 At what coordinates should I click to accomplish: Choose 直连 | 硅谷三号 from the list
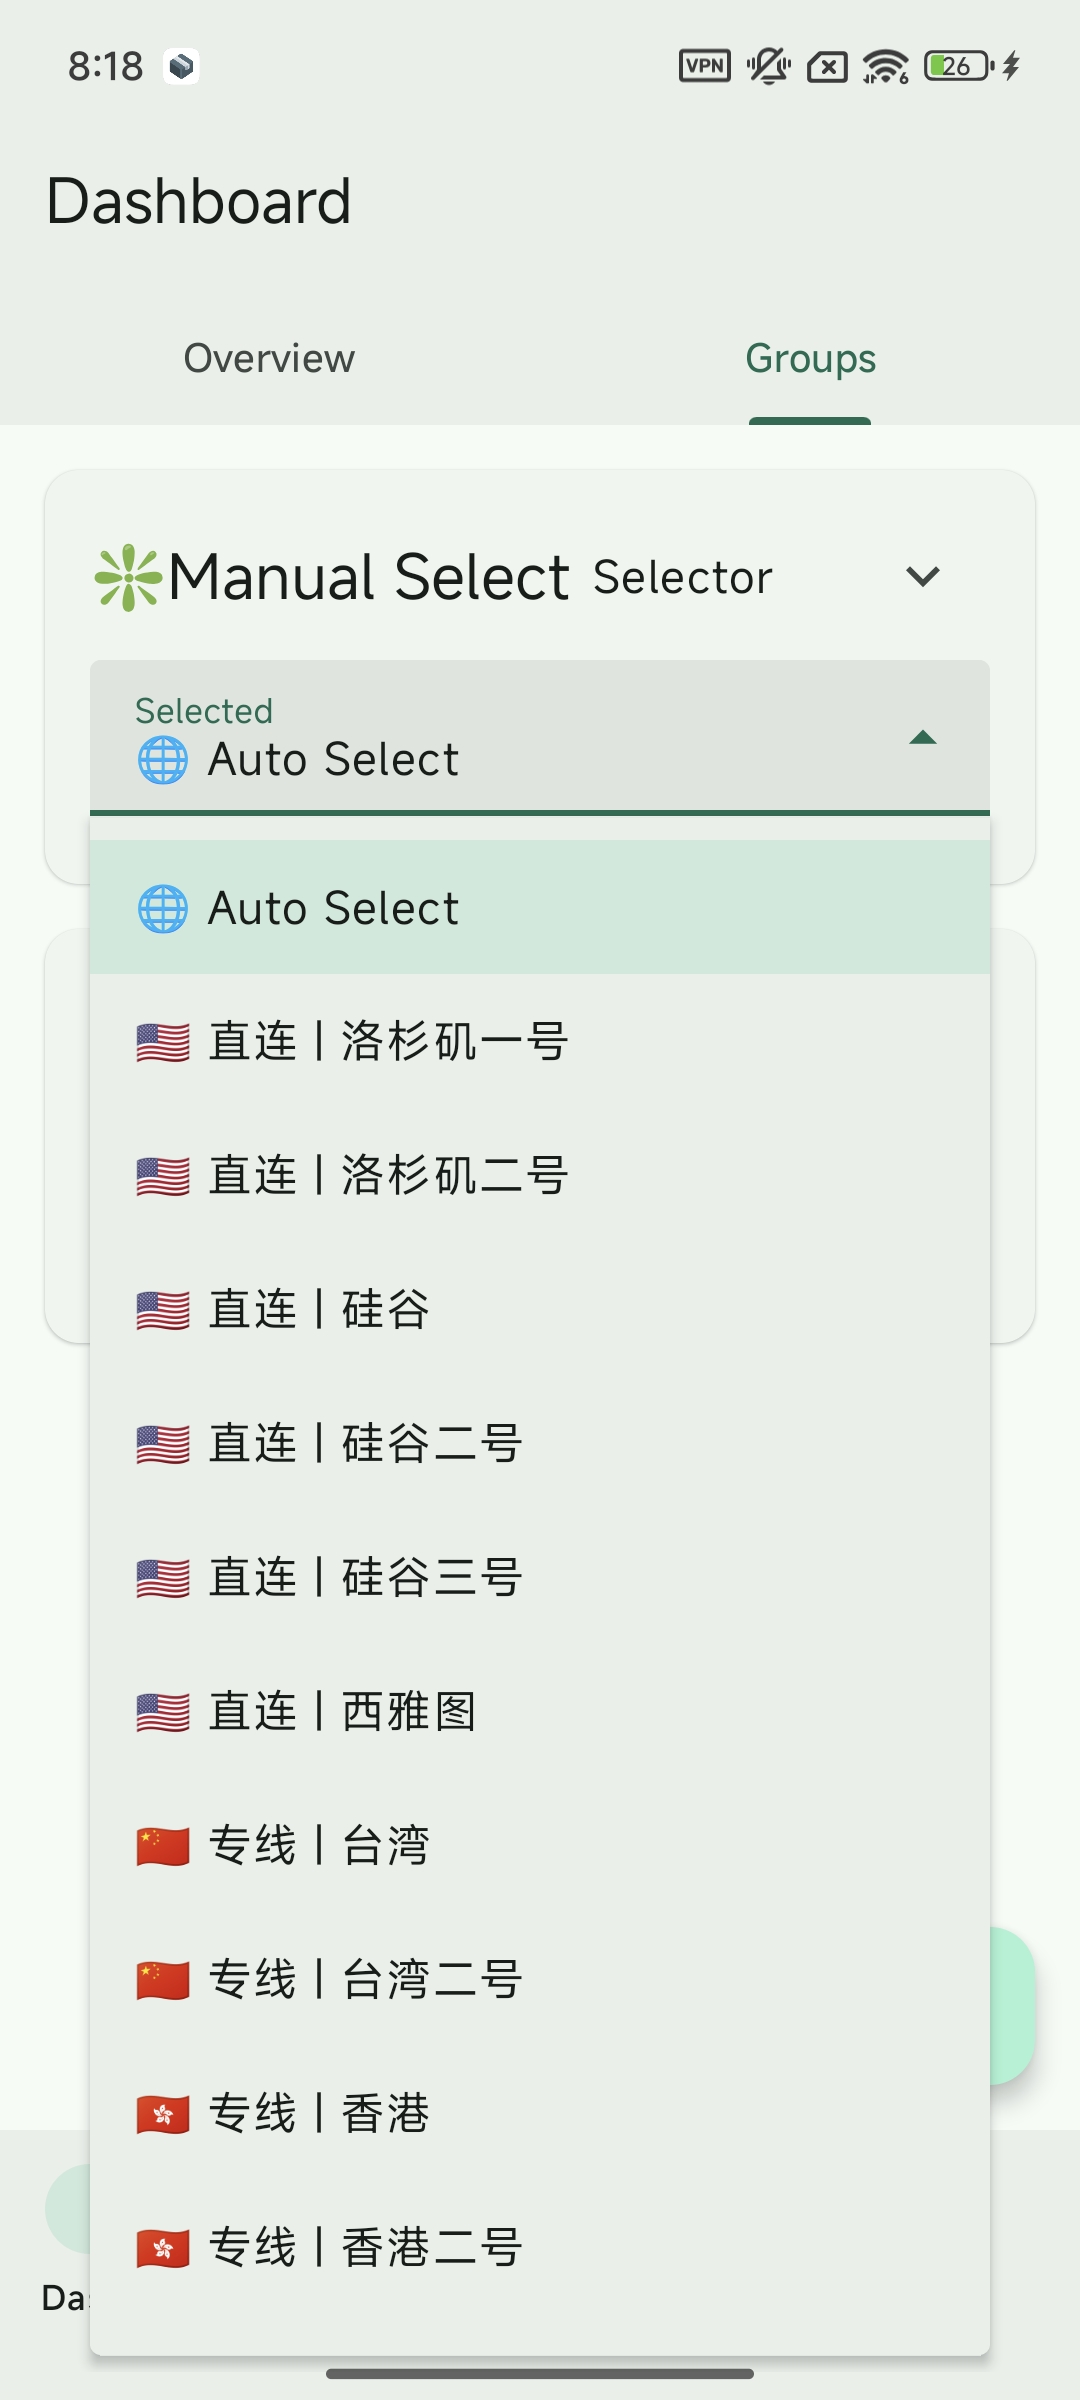click(540, 1578)
